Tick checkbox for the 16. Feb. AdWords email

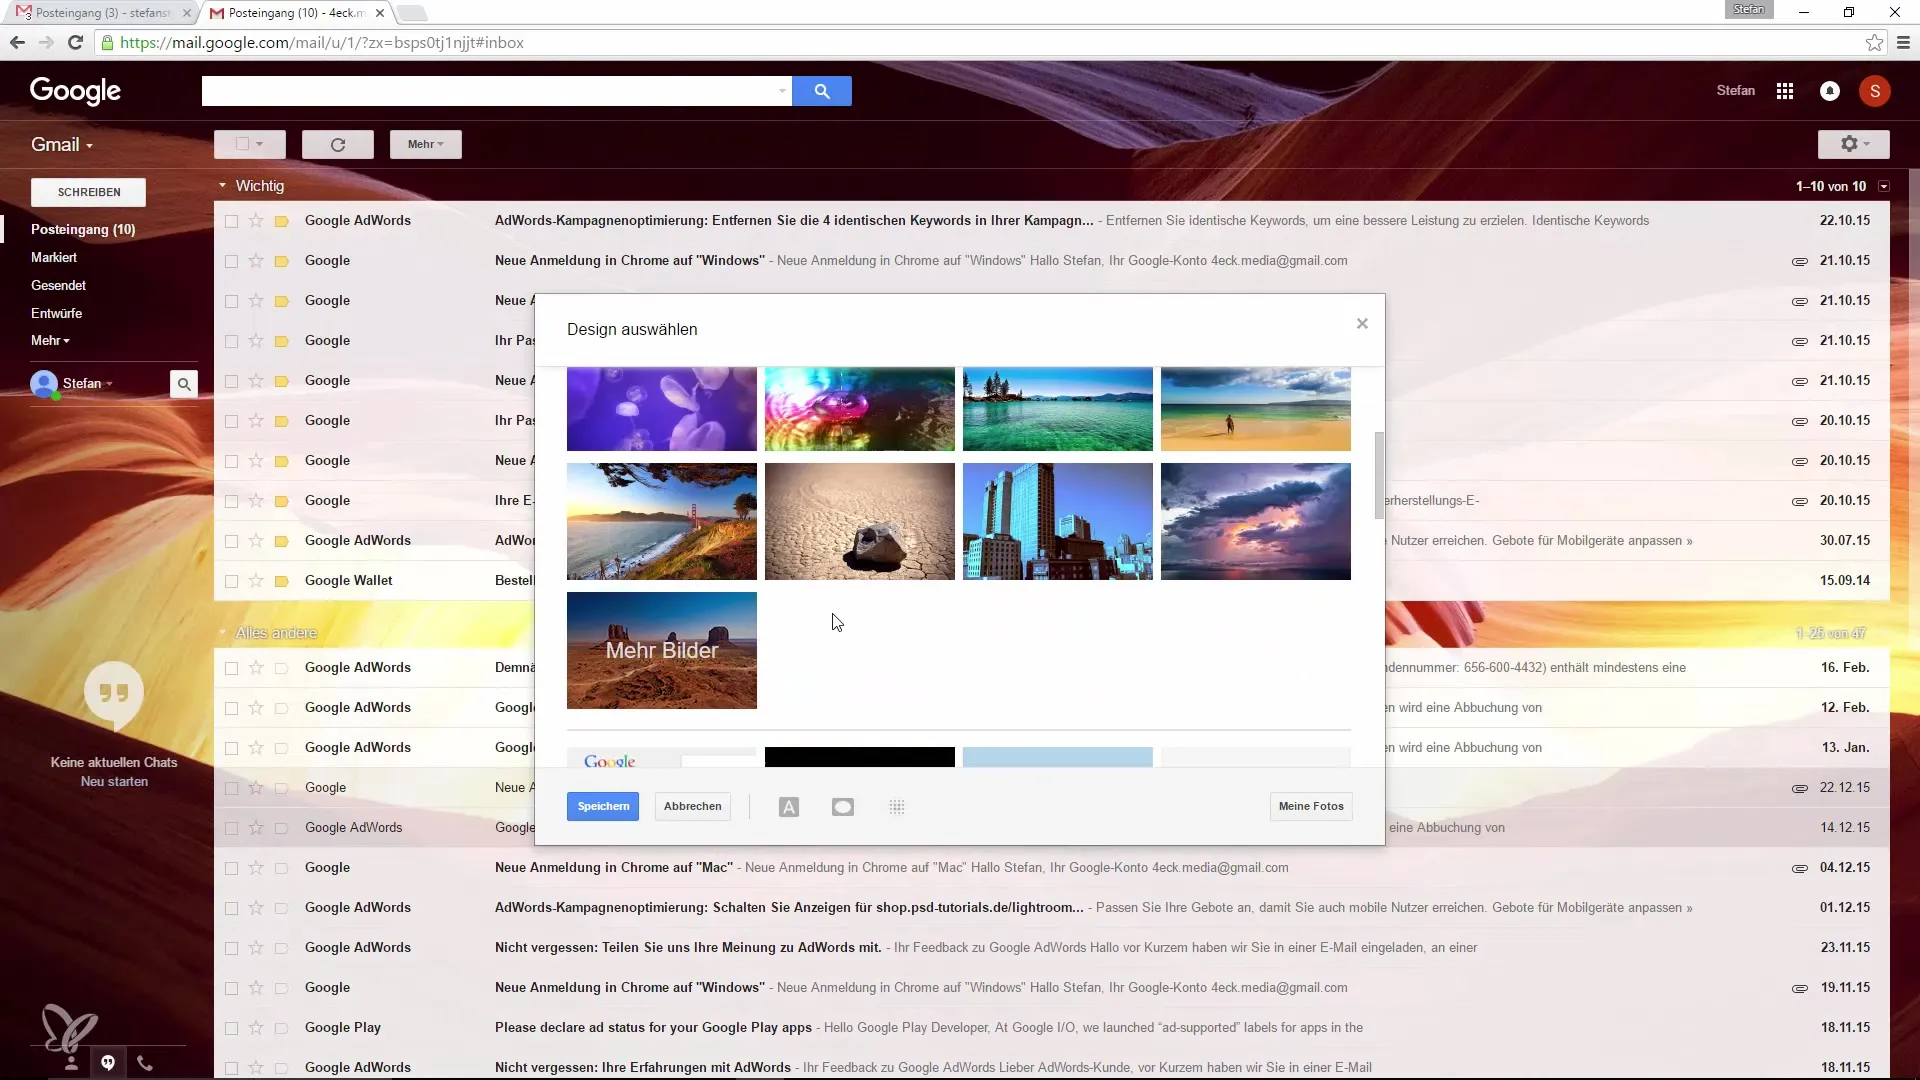(231, 668)
